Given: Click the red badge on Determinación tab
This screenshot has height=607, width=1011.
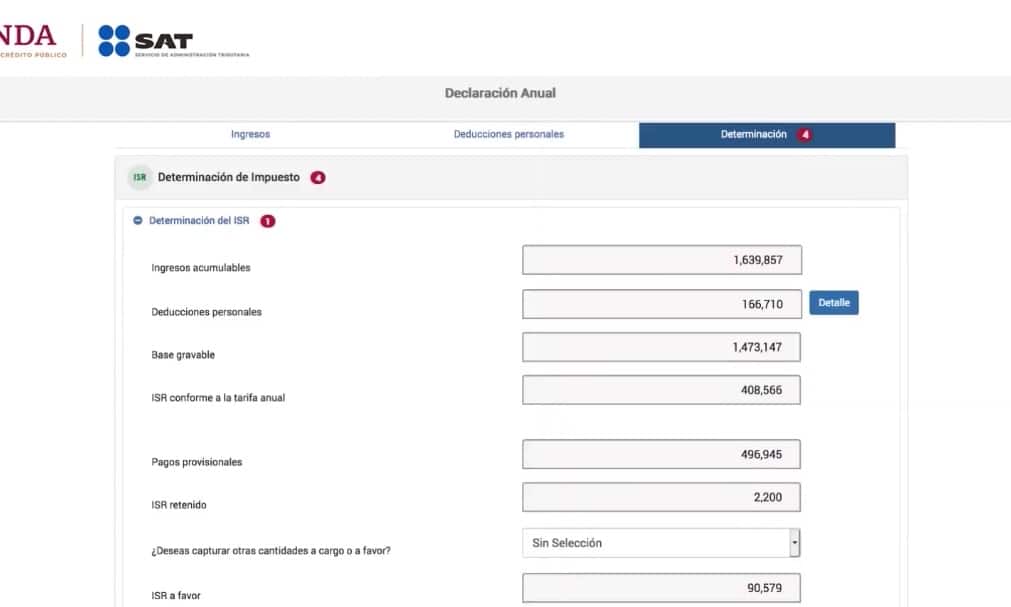Looking at the screenshot, I should pyautogui.click(x=804, y=135).
